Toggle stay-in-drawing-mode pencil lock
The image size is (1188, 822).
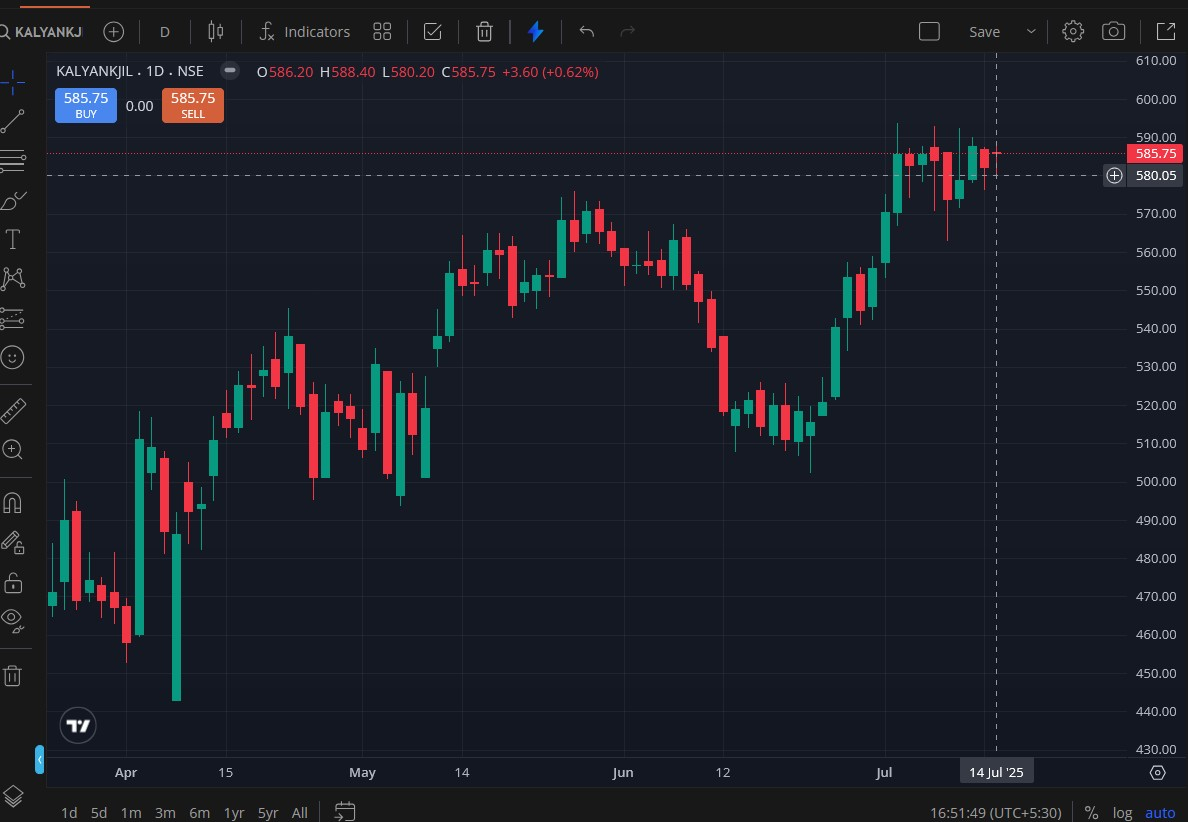tap(12, 542)
